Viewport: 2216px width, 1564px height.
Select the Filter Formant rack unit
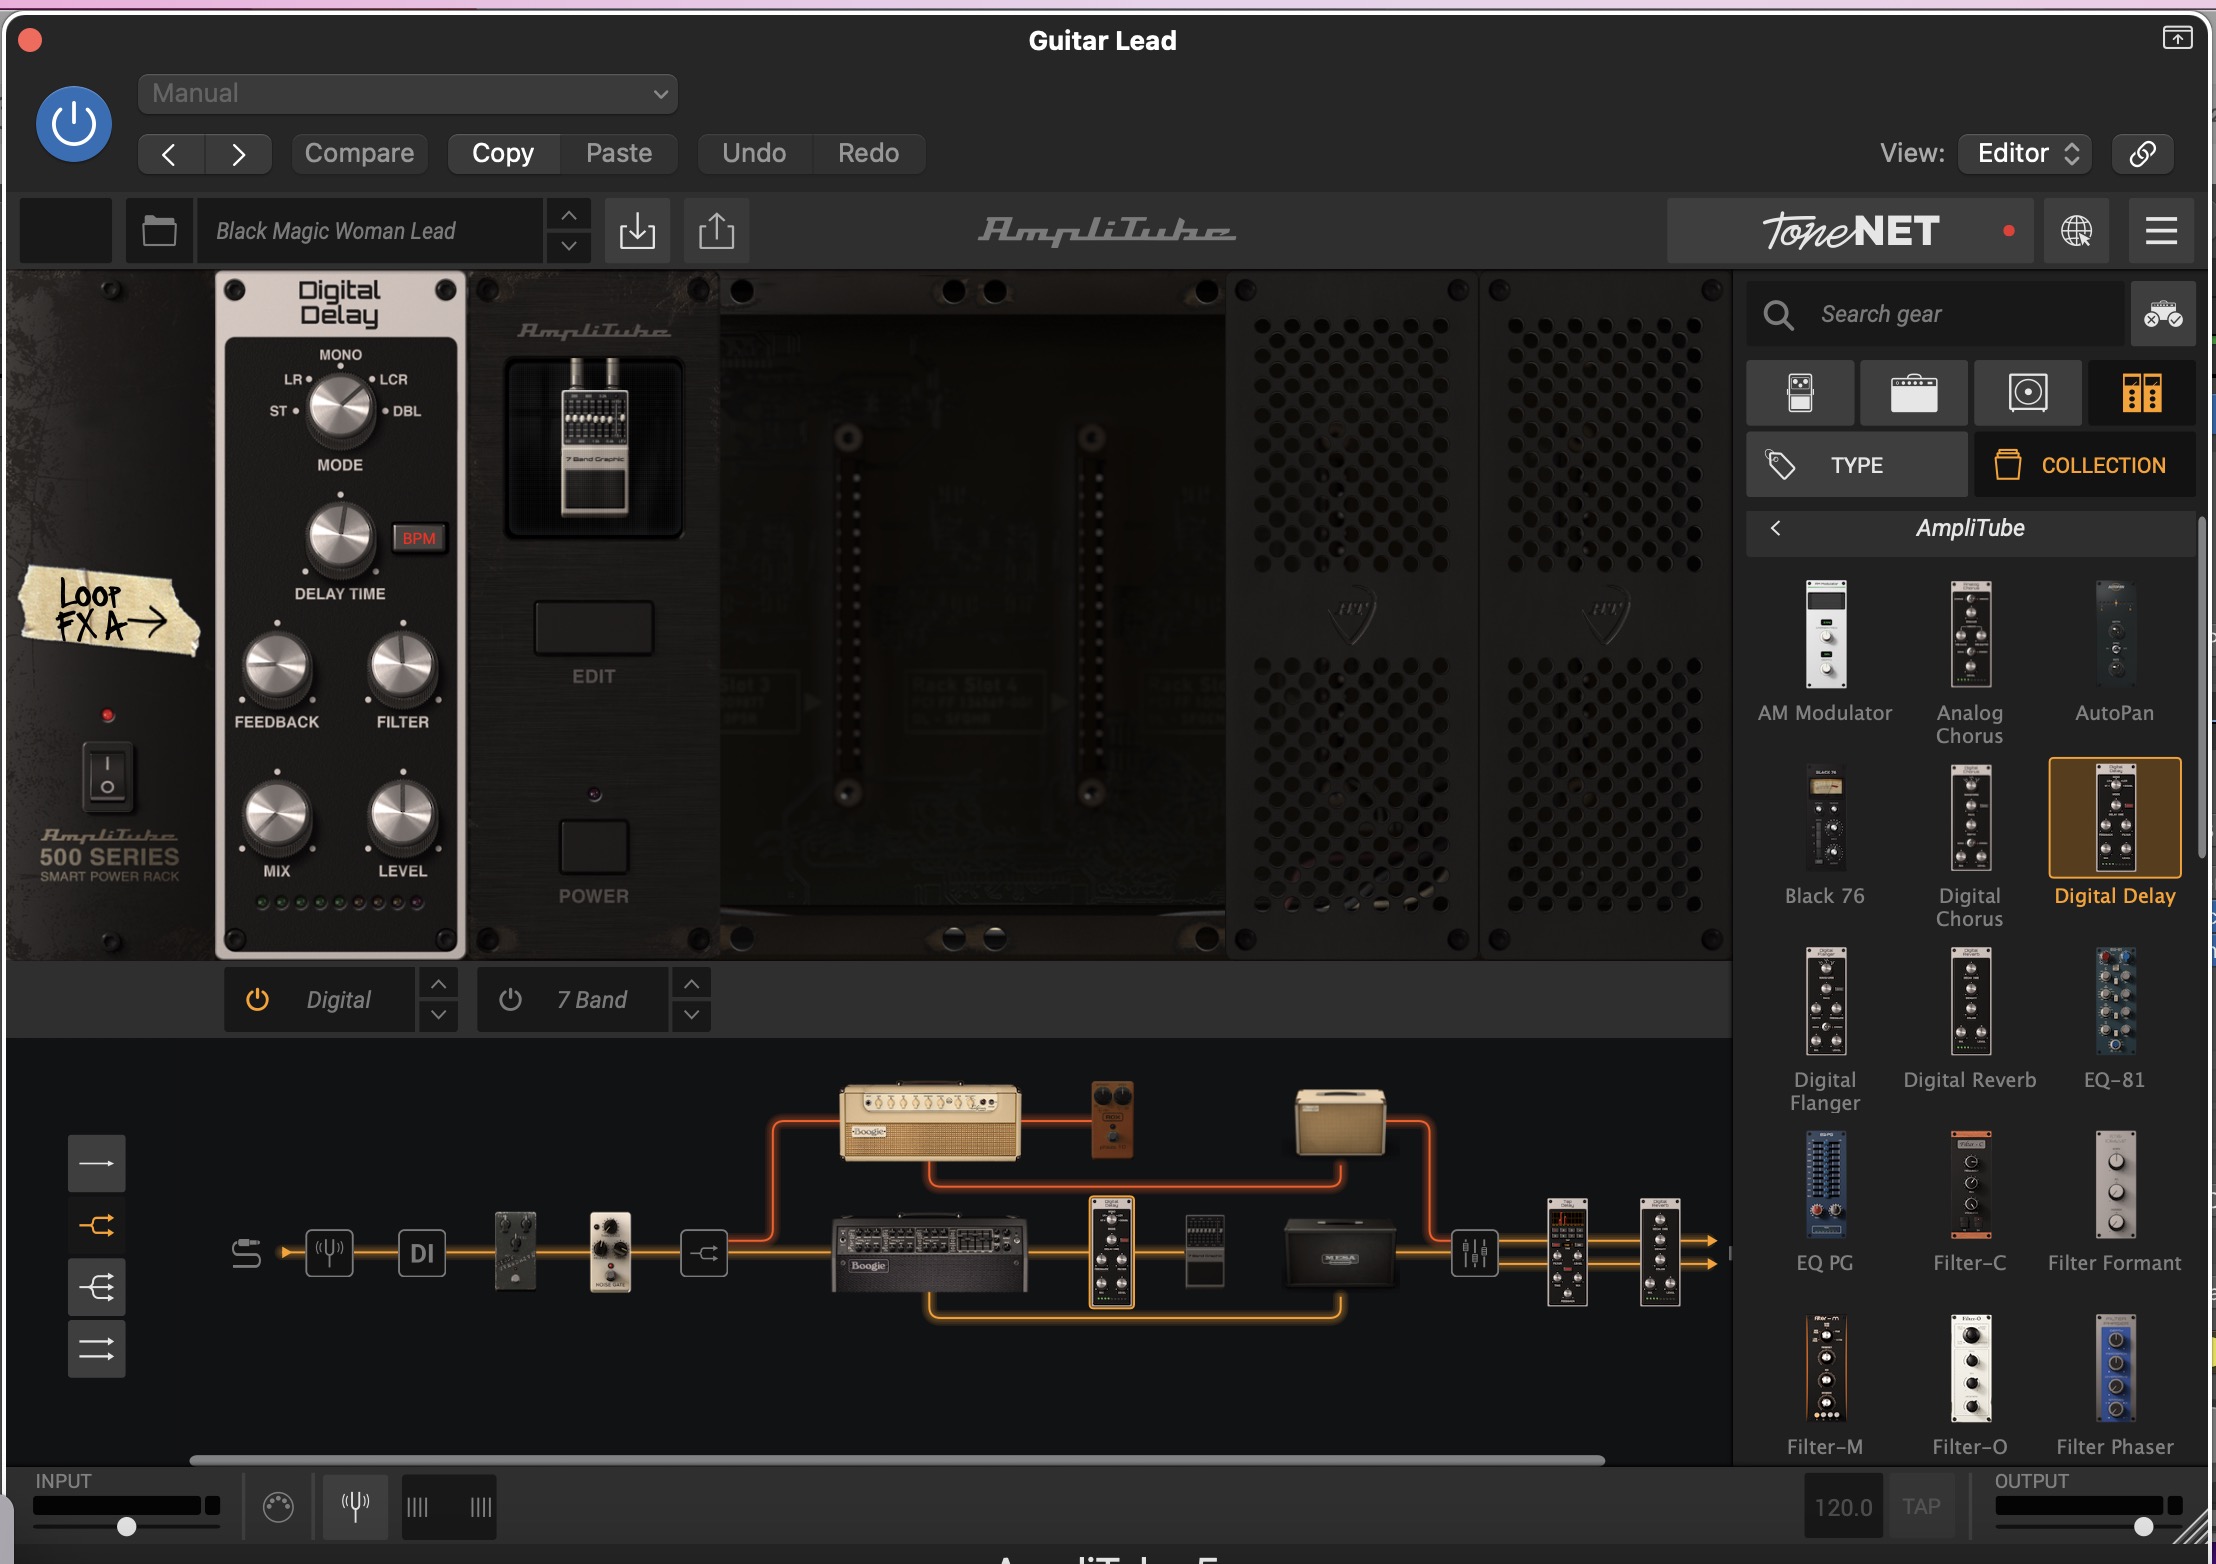point(2115,1201)
